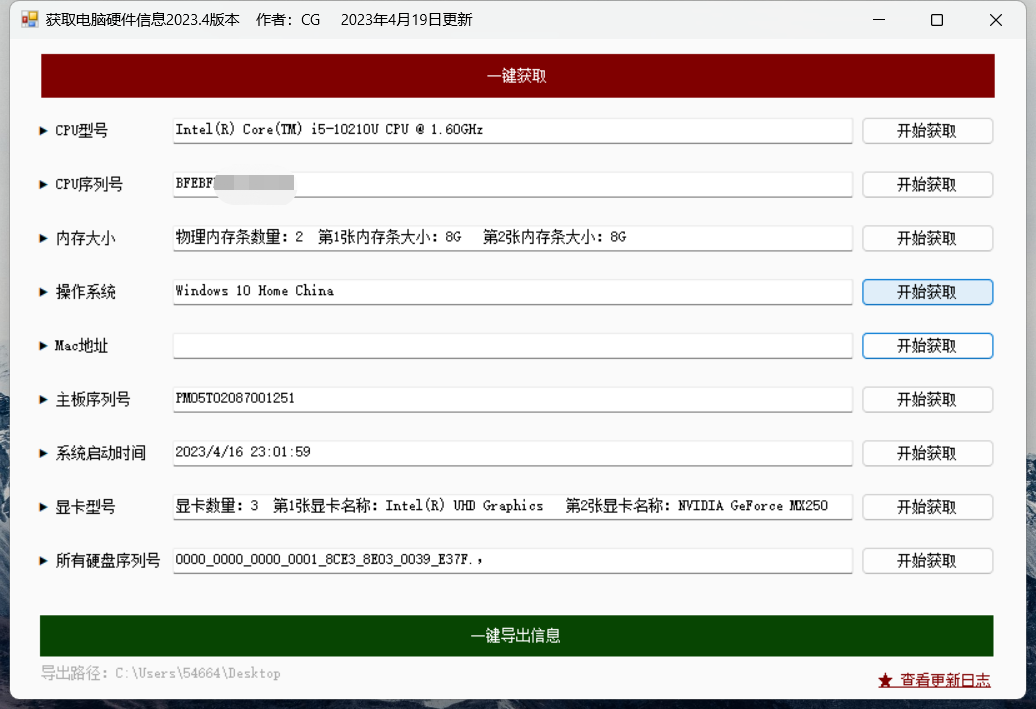1036x709 pixels.
Task: Click the green 一键导出信息 button
Action: tap(517, 636)
